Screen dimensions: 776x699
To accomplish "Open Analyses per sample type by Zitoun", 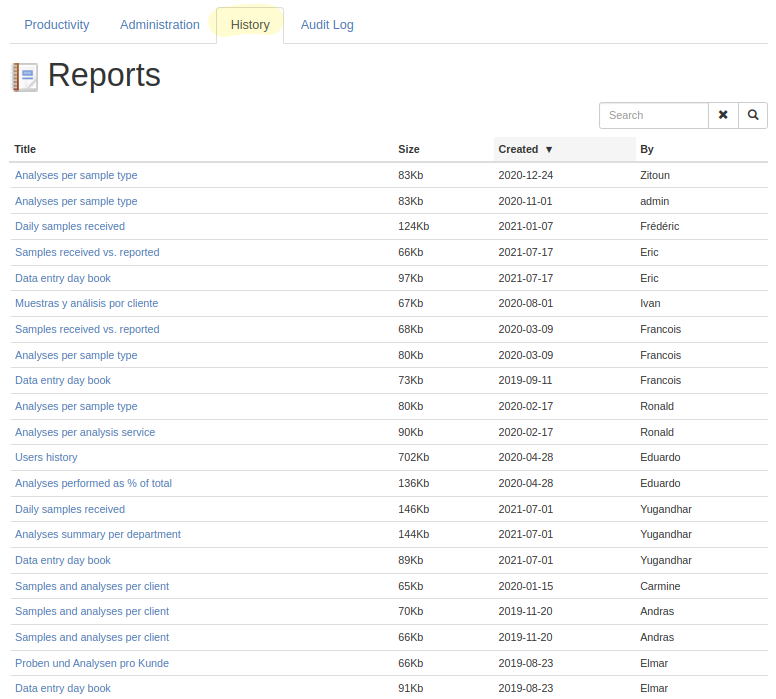I will click(76, 175).
